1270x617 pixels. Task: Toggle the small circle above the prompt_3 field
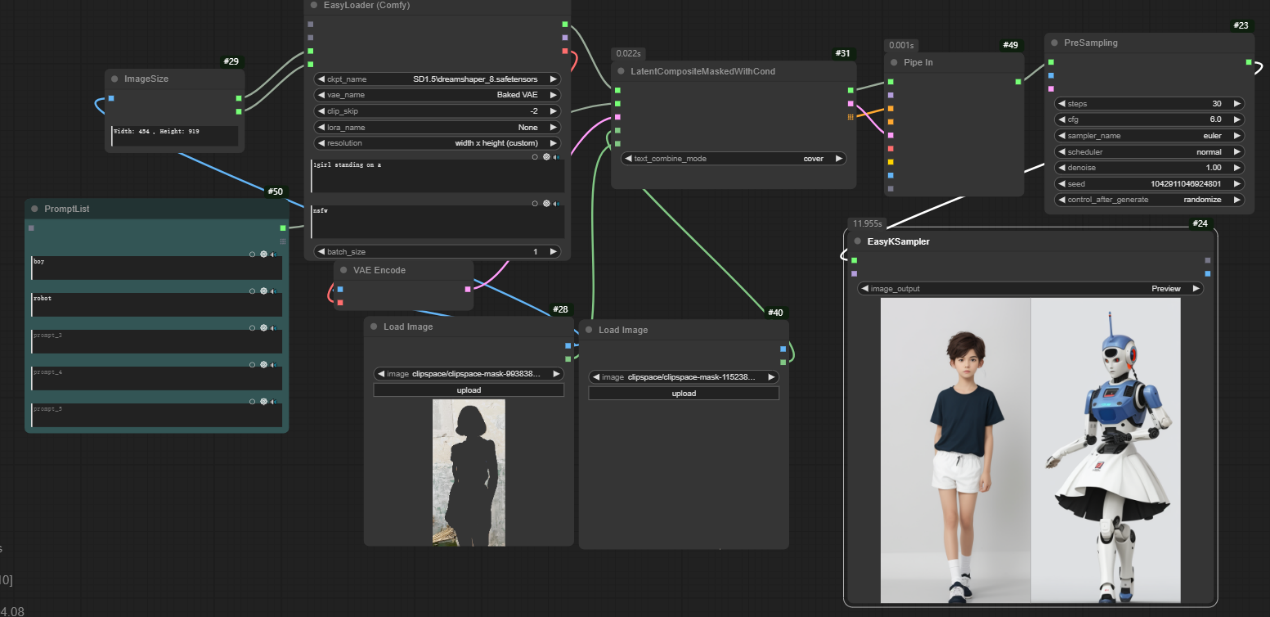[x=252, y=327]
